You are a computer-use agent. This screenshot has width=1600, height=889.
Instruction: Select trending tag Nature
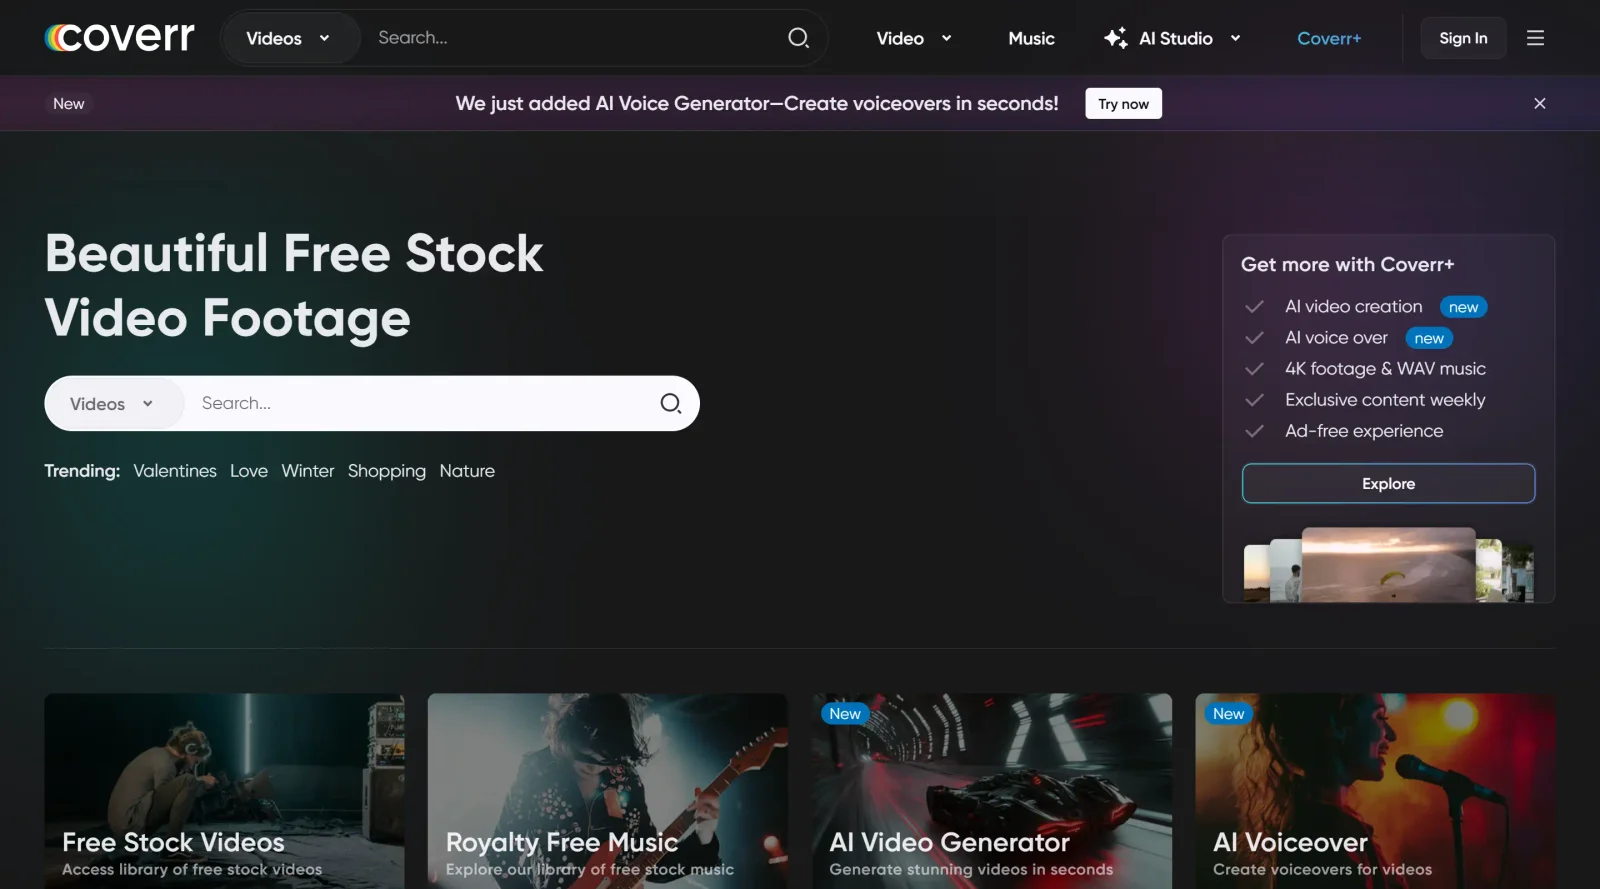[x=467, y=471]
